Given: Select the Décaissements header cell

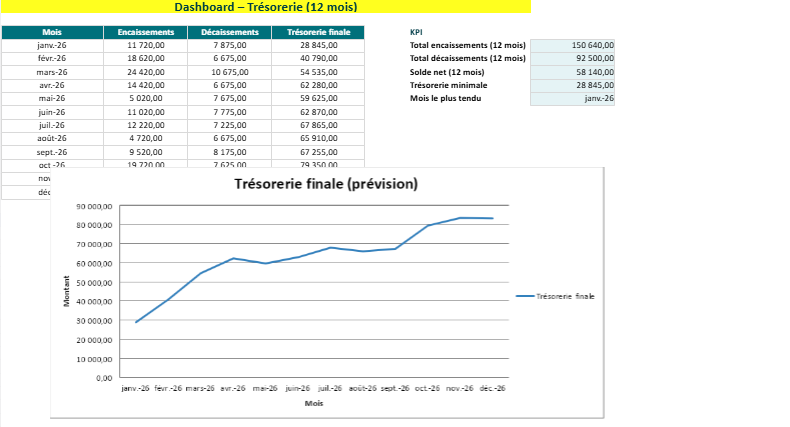Looking at the screenshot, I should click(229, 32).
